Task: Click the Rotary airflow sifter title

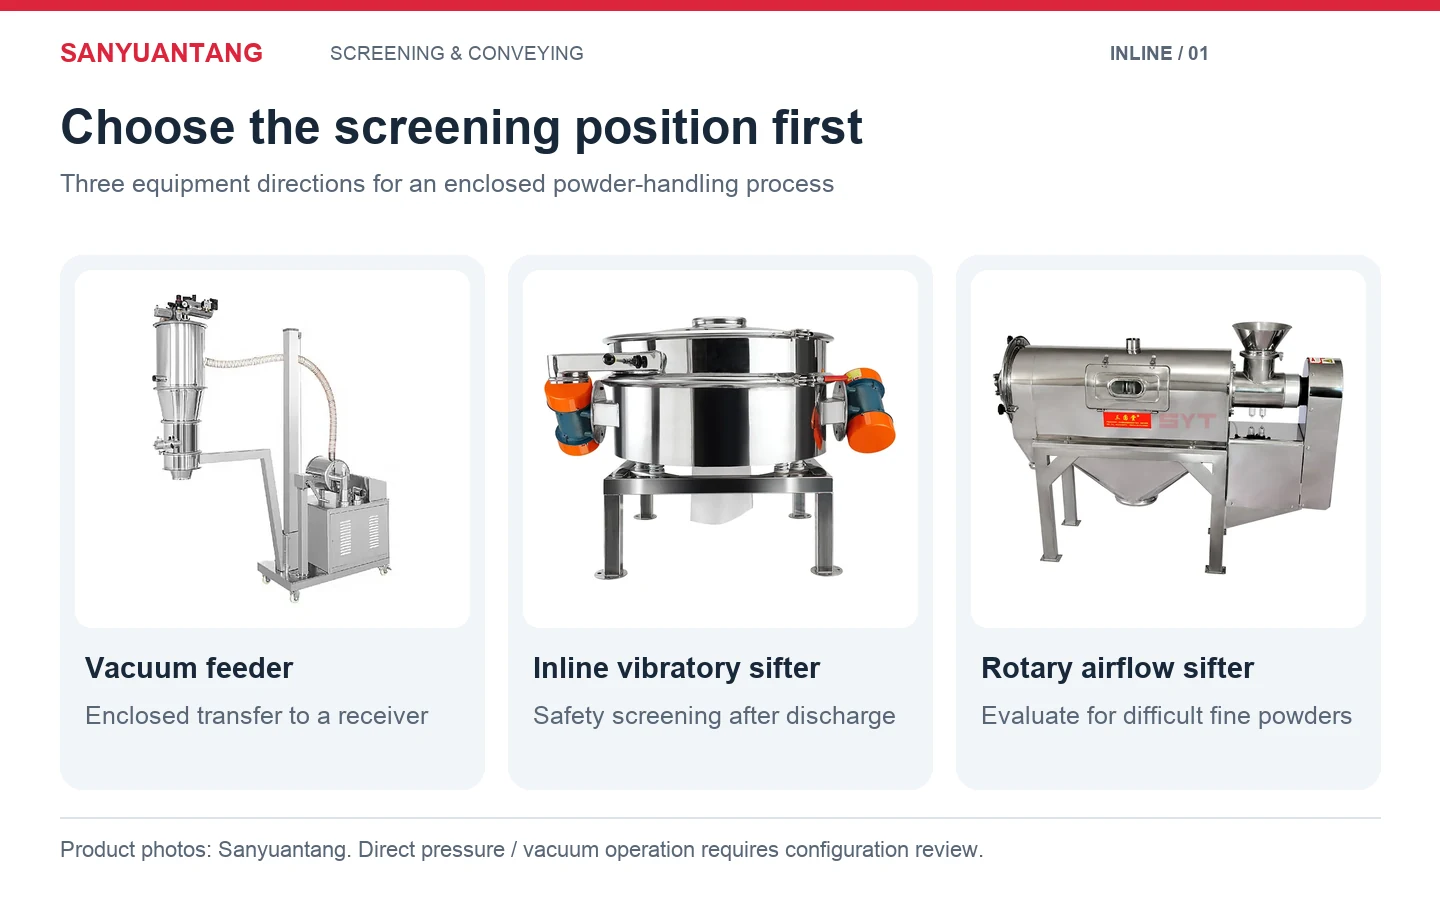Action: pos(1117,668)
